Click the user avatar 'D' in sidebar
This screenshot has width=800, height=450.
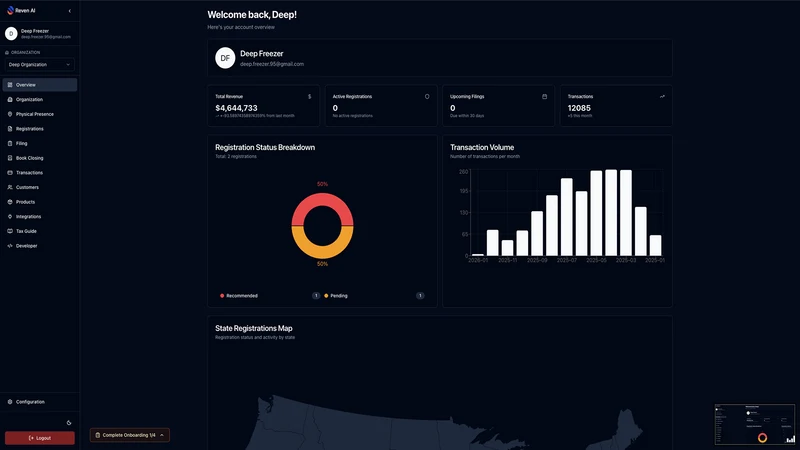pyautogui.click(x=11, y=34)
